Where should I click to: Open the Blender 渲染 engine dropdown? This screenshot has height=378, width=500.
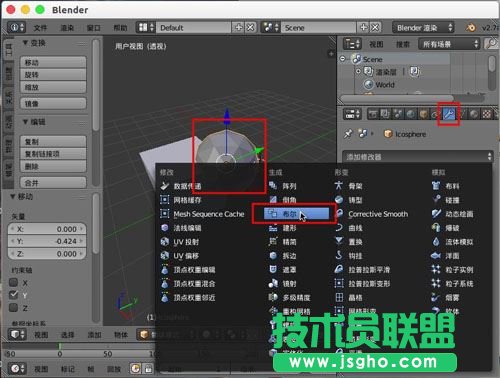(x=423, y=27)
